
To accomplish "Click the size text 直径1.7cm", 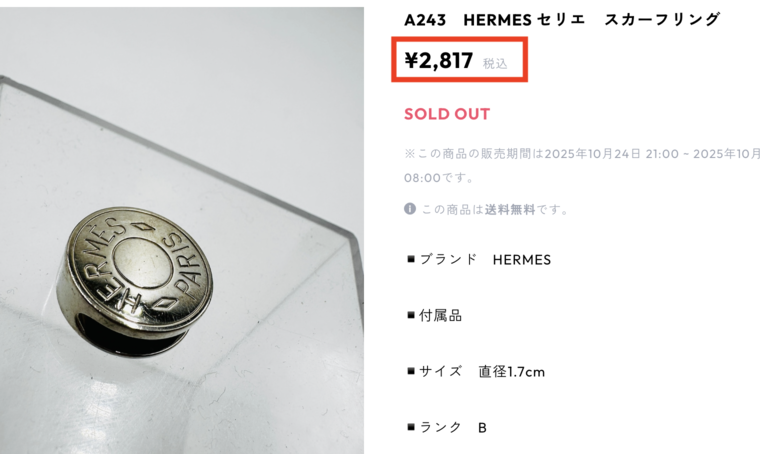I will pos(511,372).
